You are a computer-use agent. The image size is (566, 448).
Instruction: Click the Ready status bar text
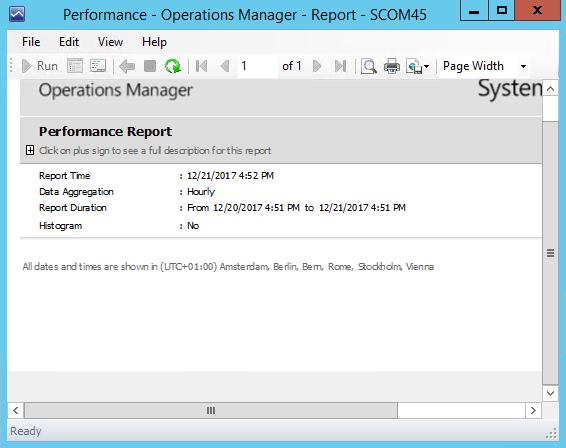[26, 431]
